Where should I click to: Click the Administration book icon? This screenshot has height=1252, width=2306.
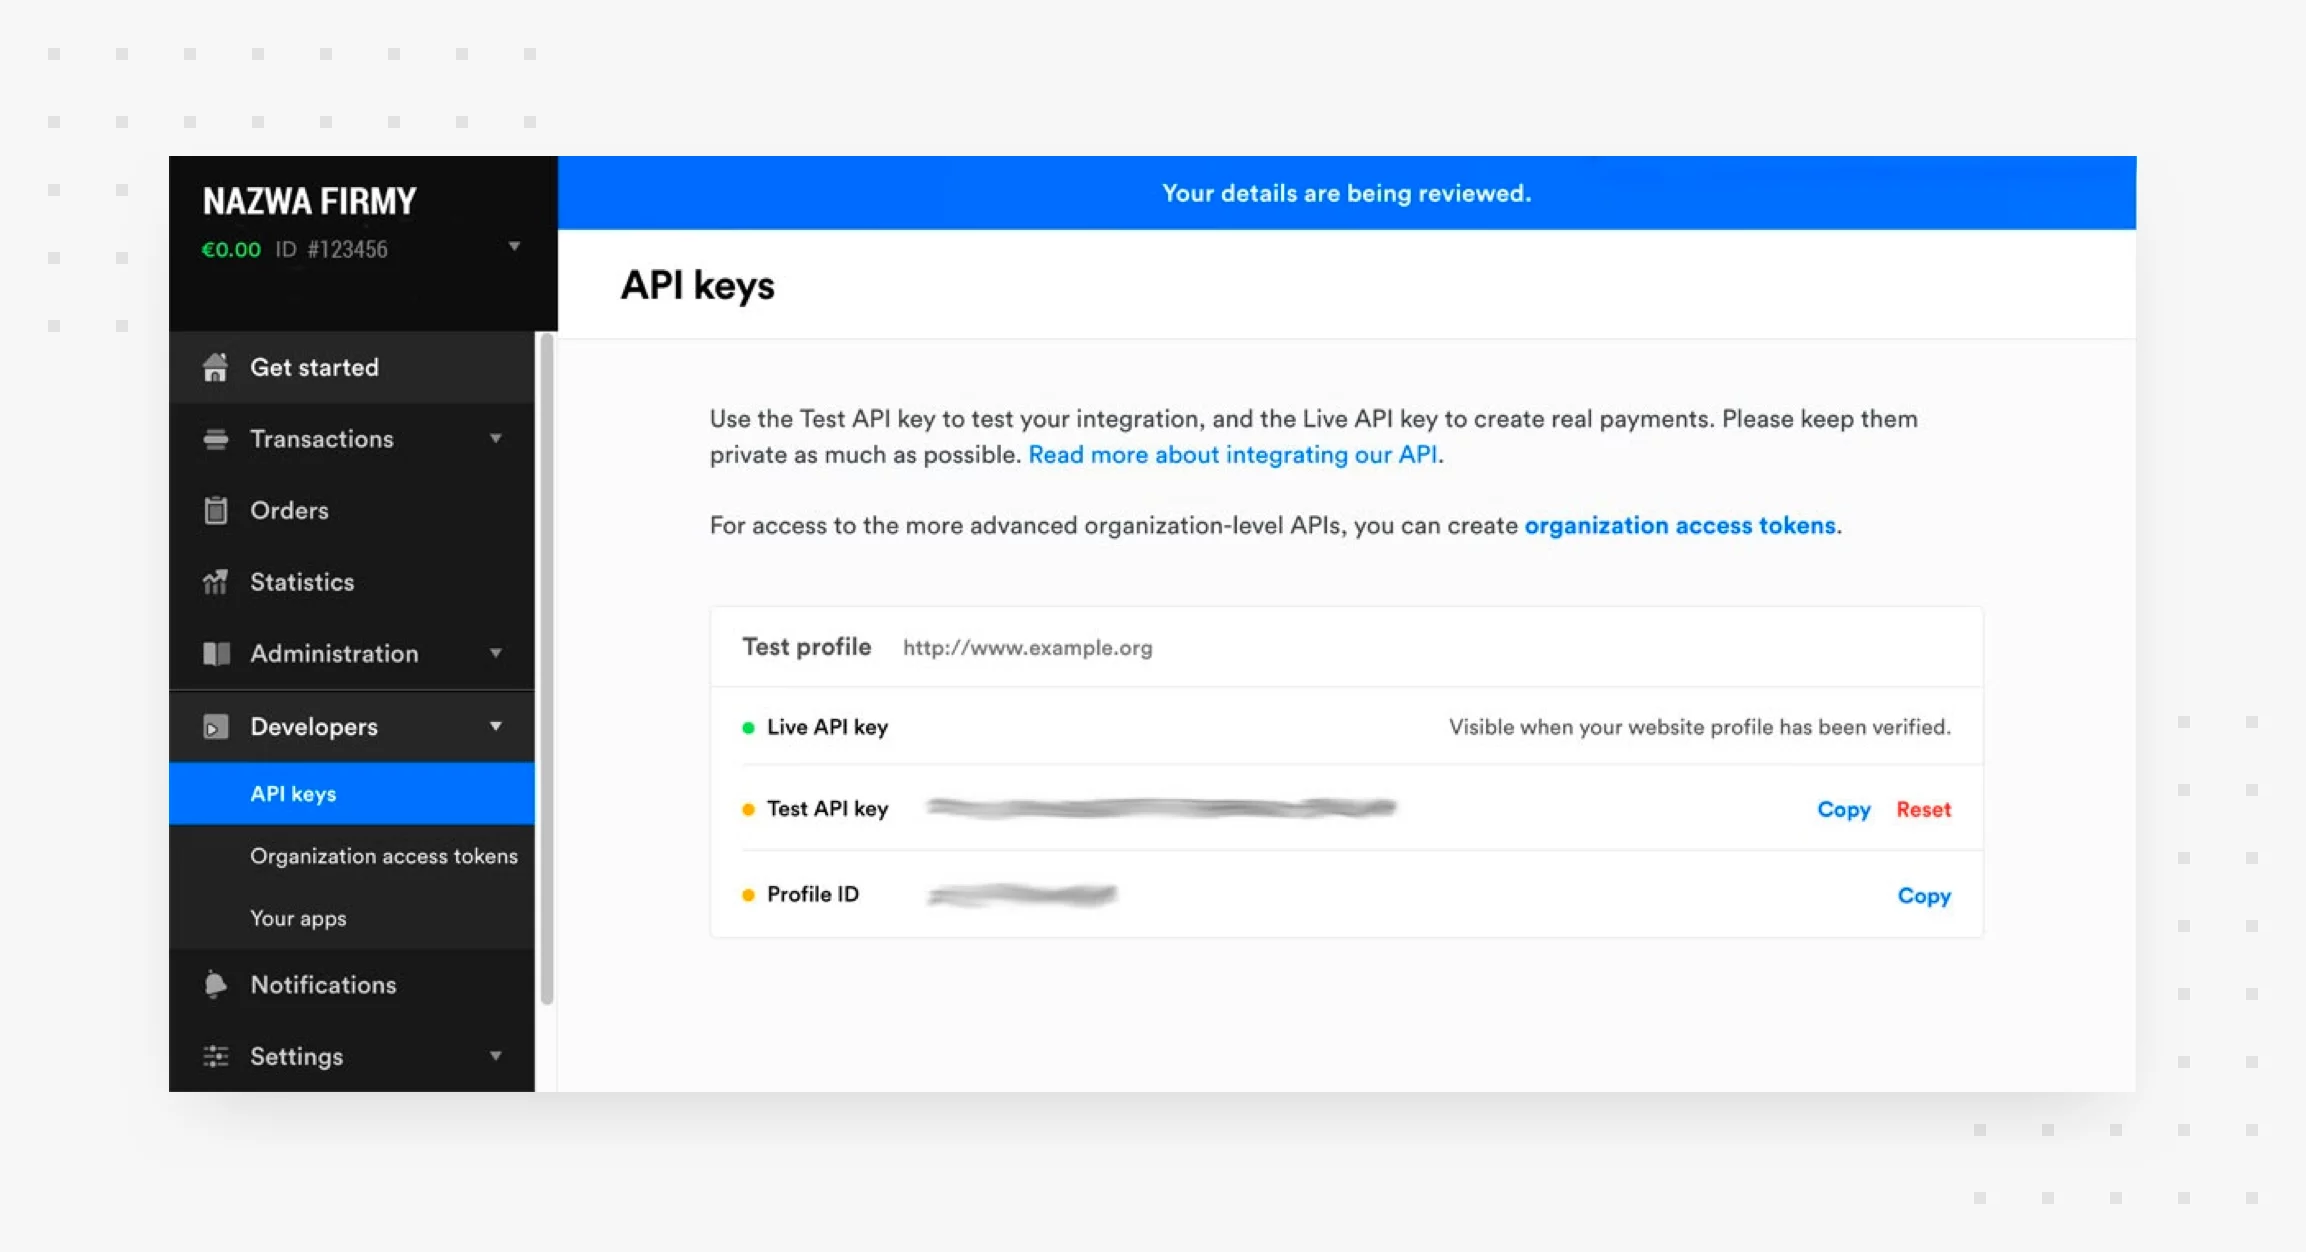(x=216, y=653)
